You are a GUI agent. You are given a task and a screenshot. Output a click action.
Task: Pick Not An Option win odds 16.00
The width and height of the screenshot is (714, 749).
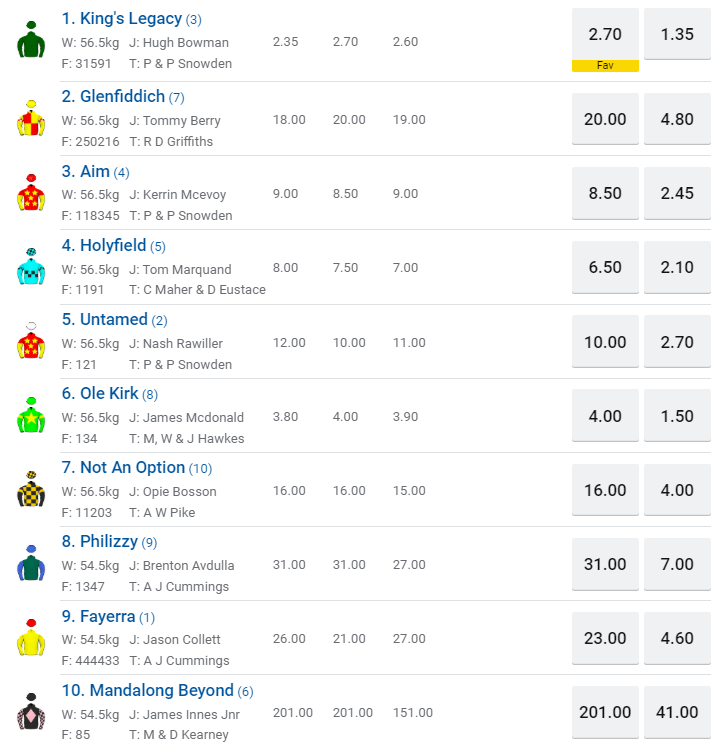(605, 489)
